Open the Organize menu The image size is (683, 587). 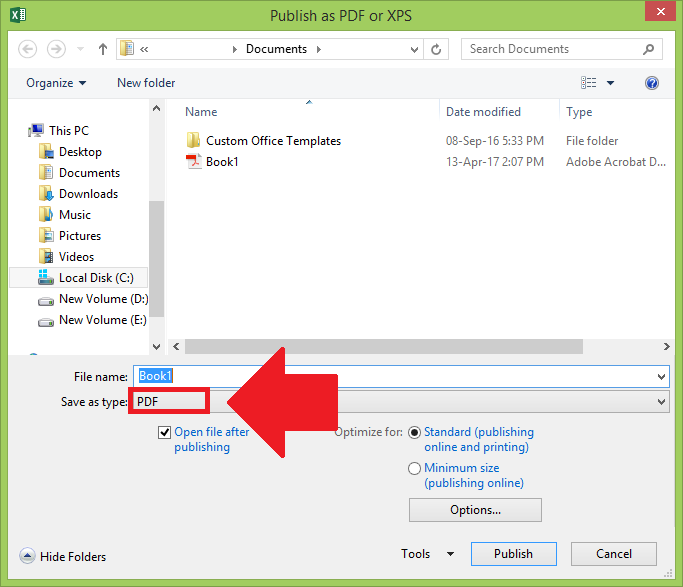click(x=56, y=83)
